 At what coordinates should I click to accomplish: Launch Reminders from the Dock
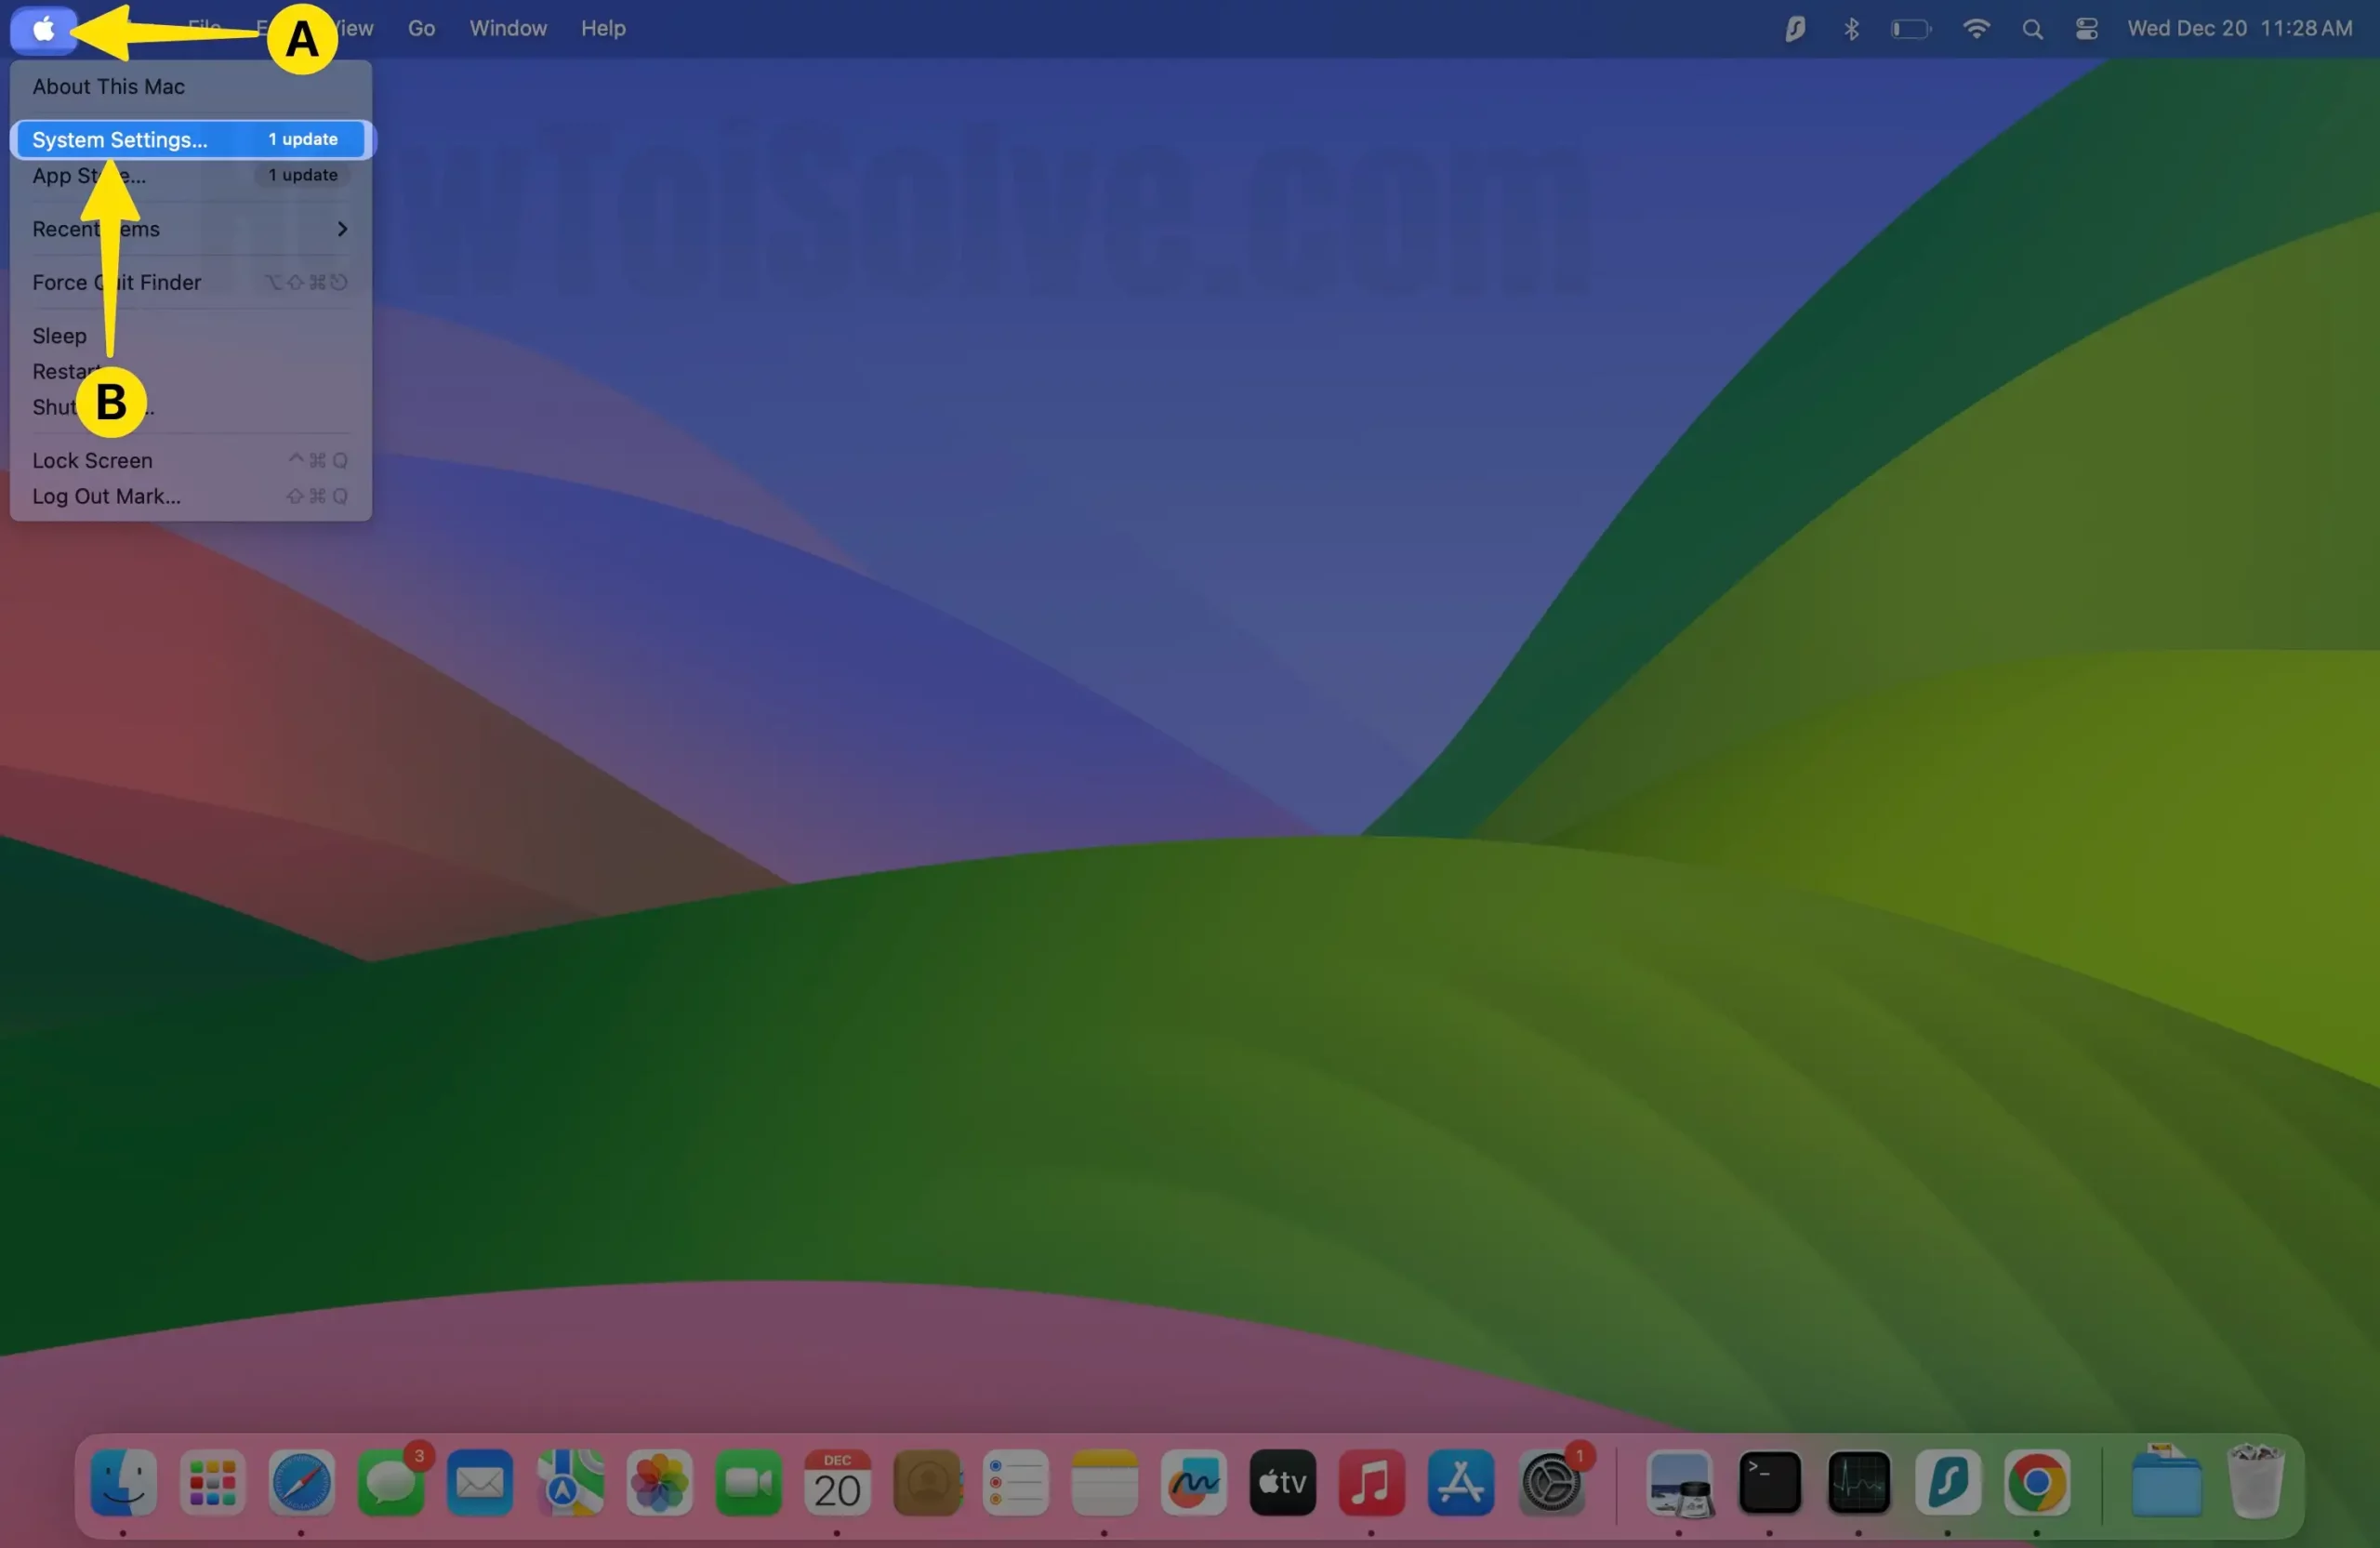[1016, 1482]
